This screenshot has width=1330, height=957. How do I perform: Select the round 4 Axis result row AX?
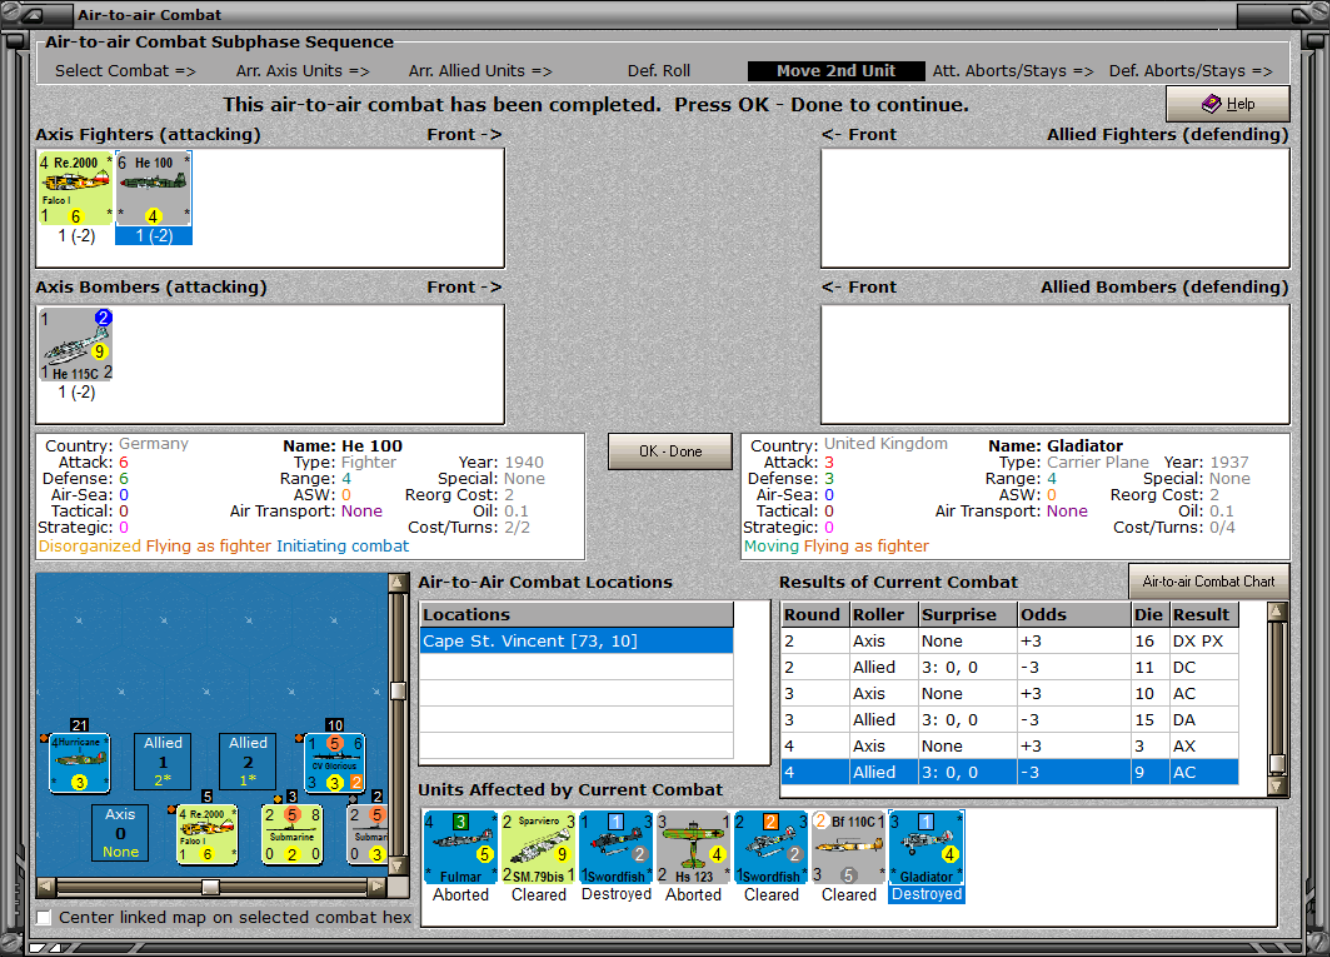(x=1009, y=746)
